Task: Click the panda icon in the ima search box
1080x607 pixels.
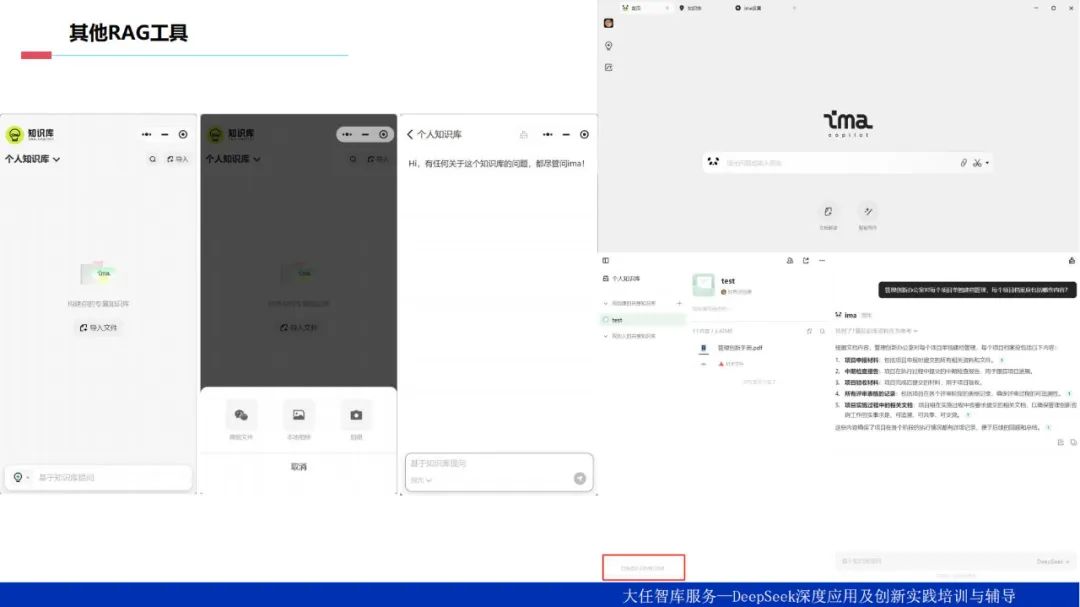Action: click(x=713, y=162)
